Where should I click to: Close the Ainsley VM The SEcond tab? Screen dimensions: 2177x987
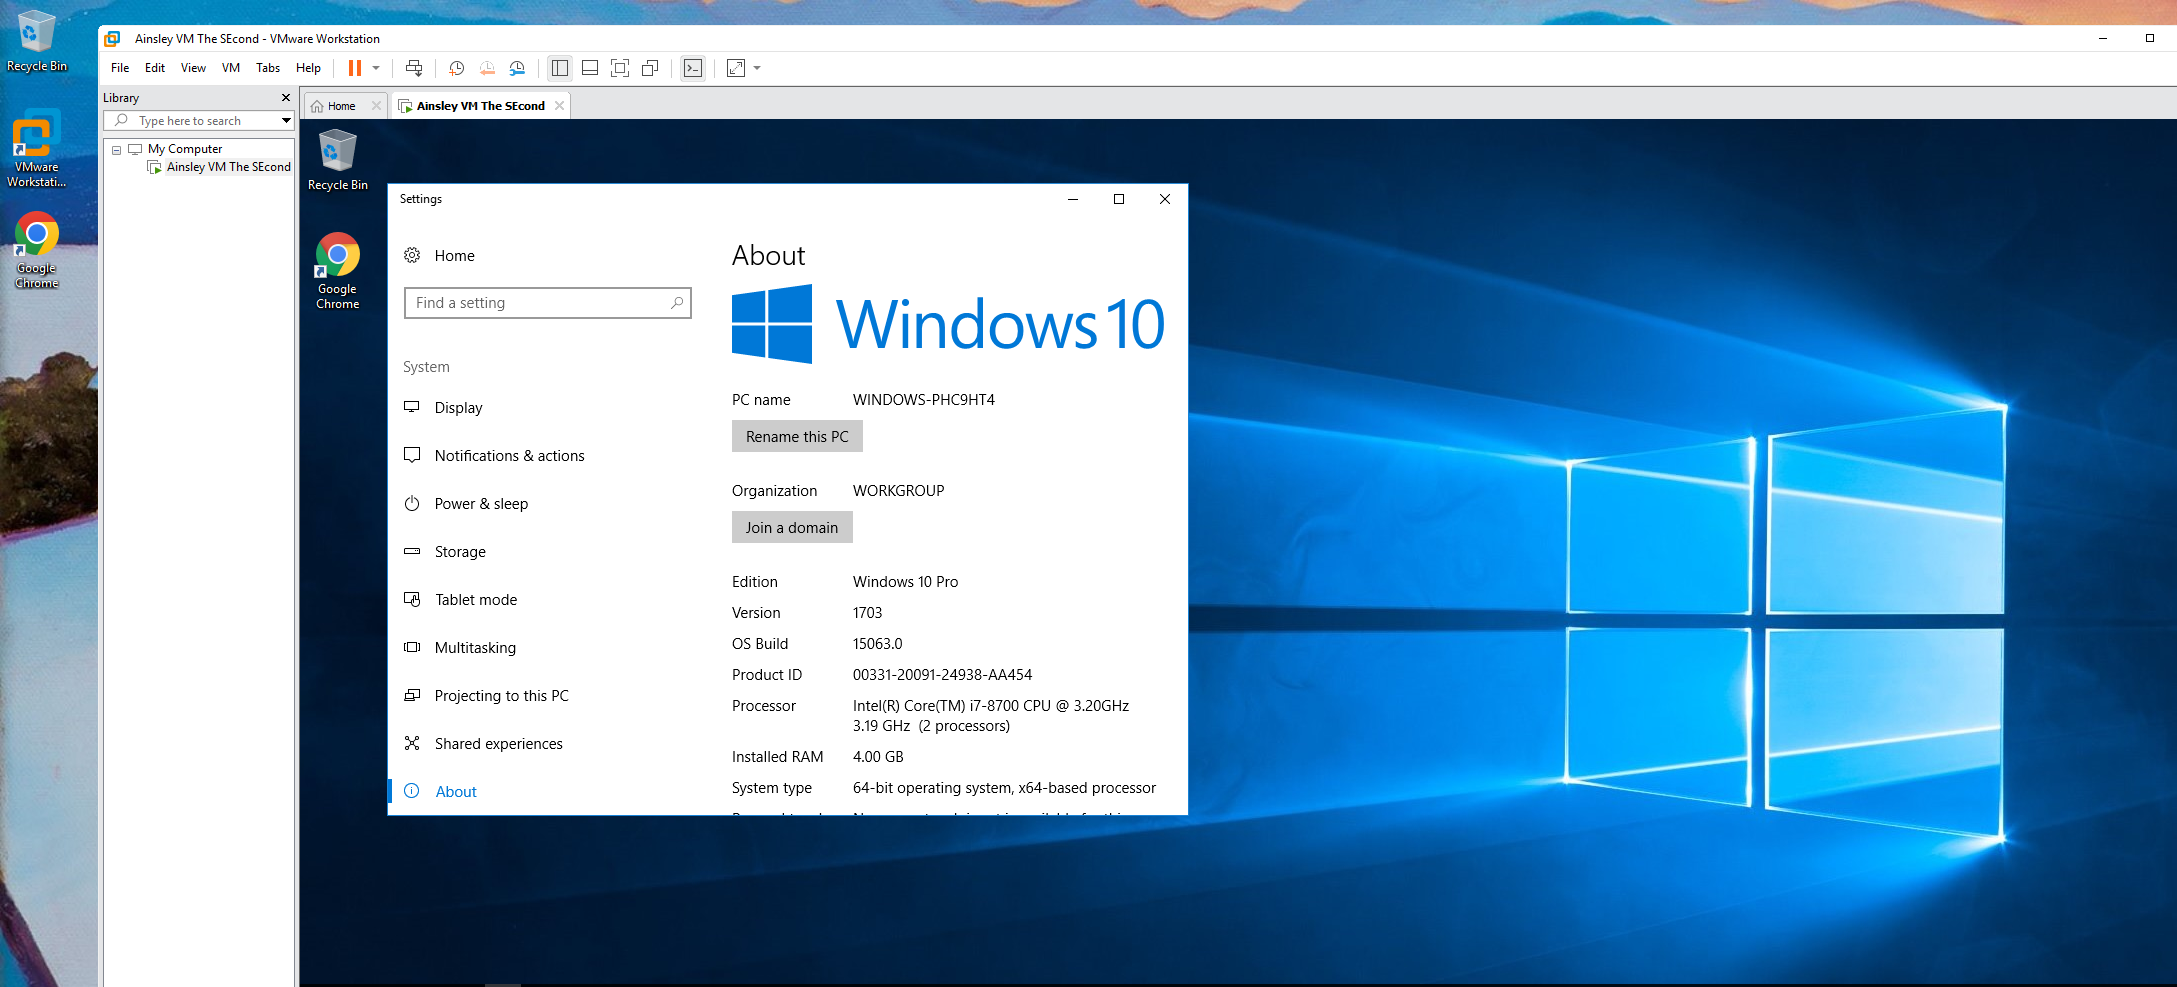[x=559, y=106]
